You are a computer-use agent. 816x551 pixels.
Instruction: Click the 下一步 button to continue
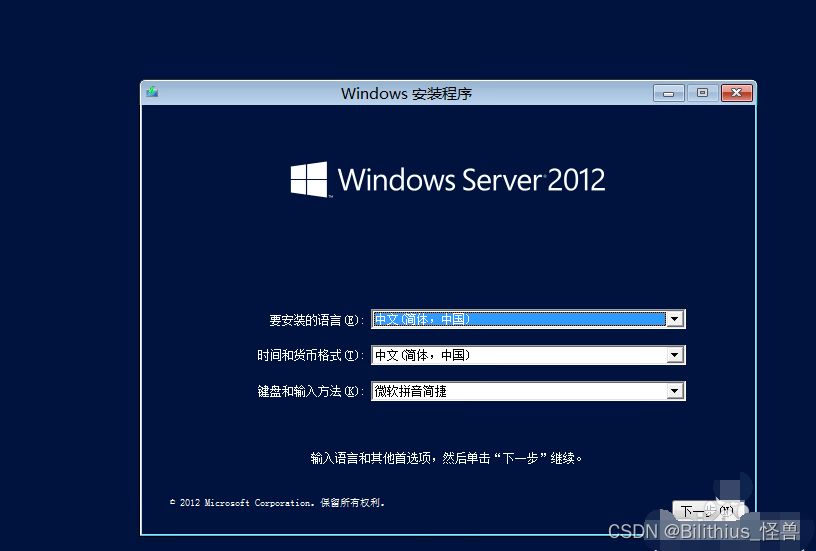coord(709,511)
